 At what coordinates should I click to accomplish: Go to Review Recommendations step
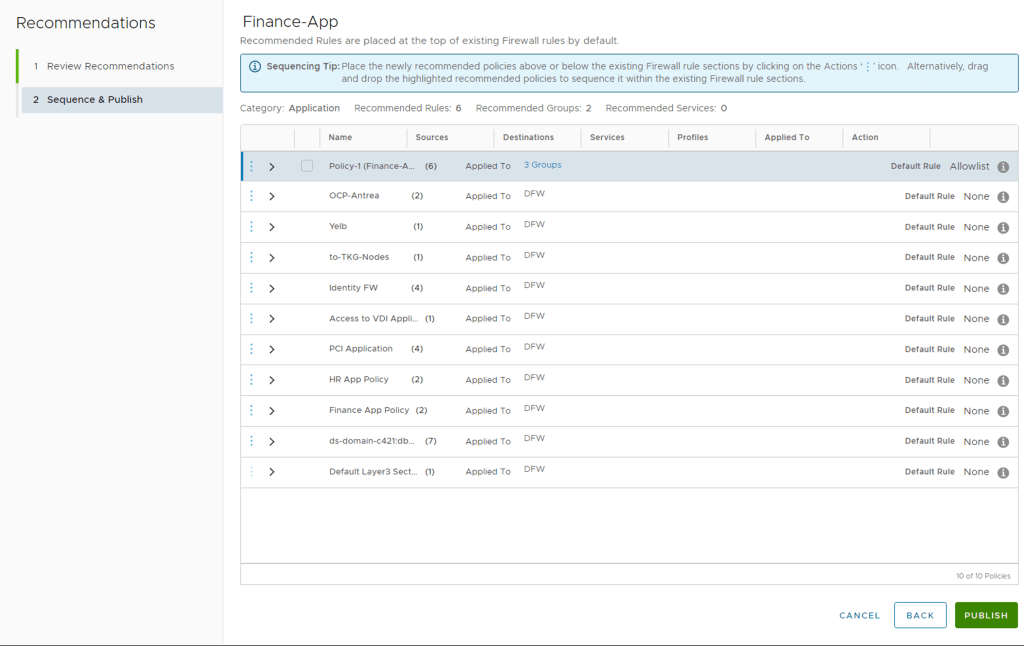(110, 66)
